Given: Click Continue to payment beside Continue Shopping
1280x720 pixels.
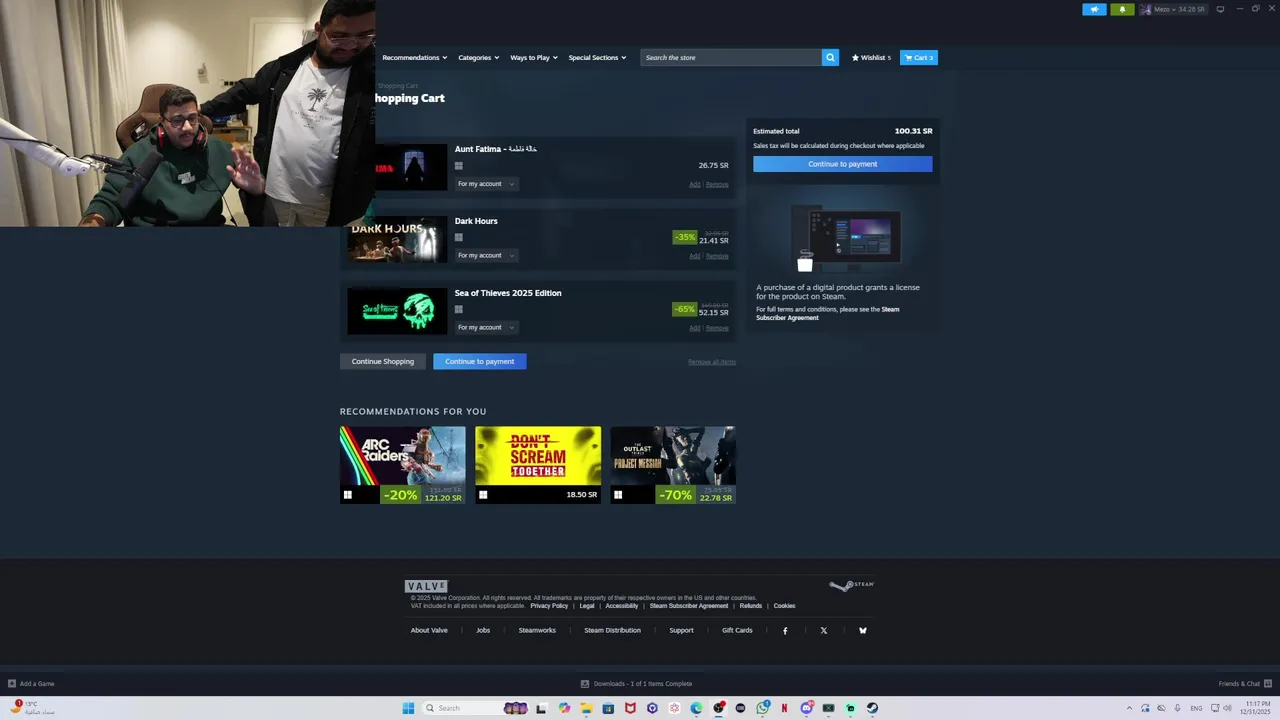Looking at the screenshot, I should point(480,361).
